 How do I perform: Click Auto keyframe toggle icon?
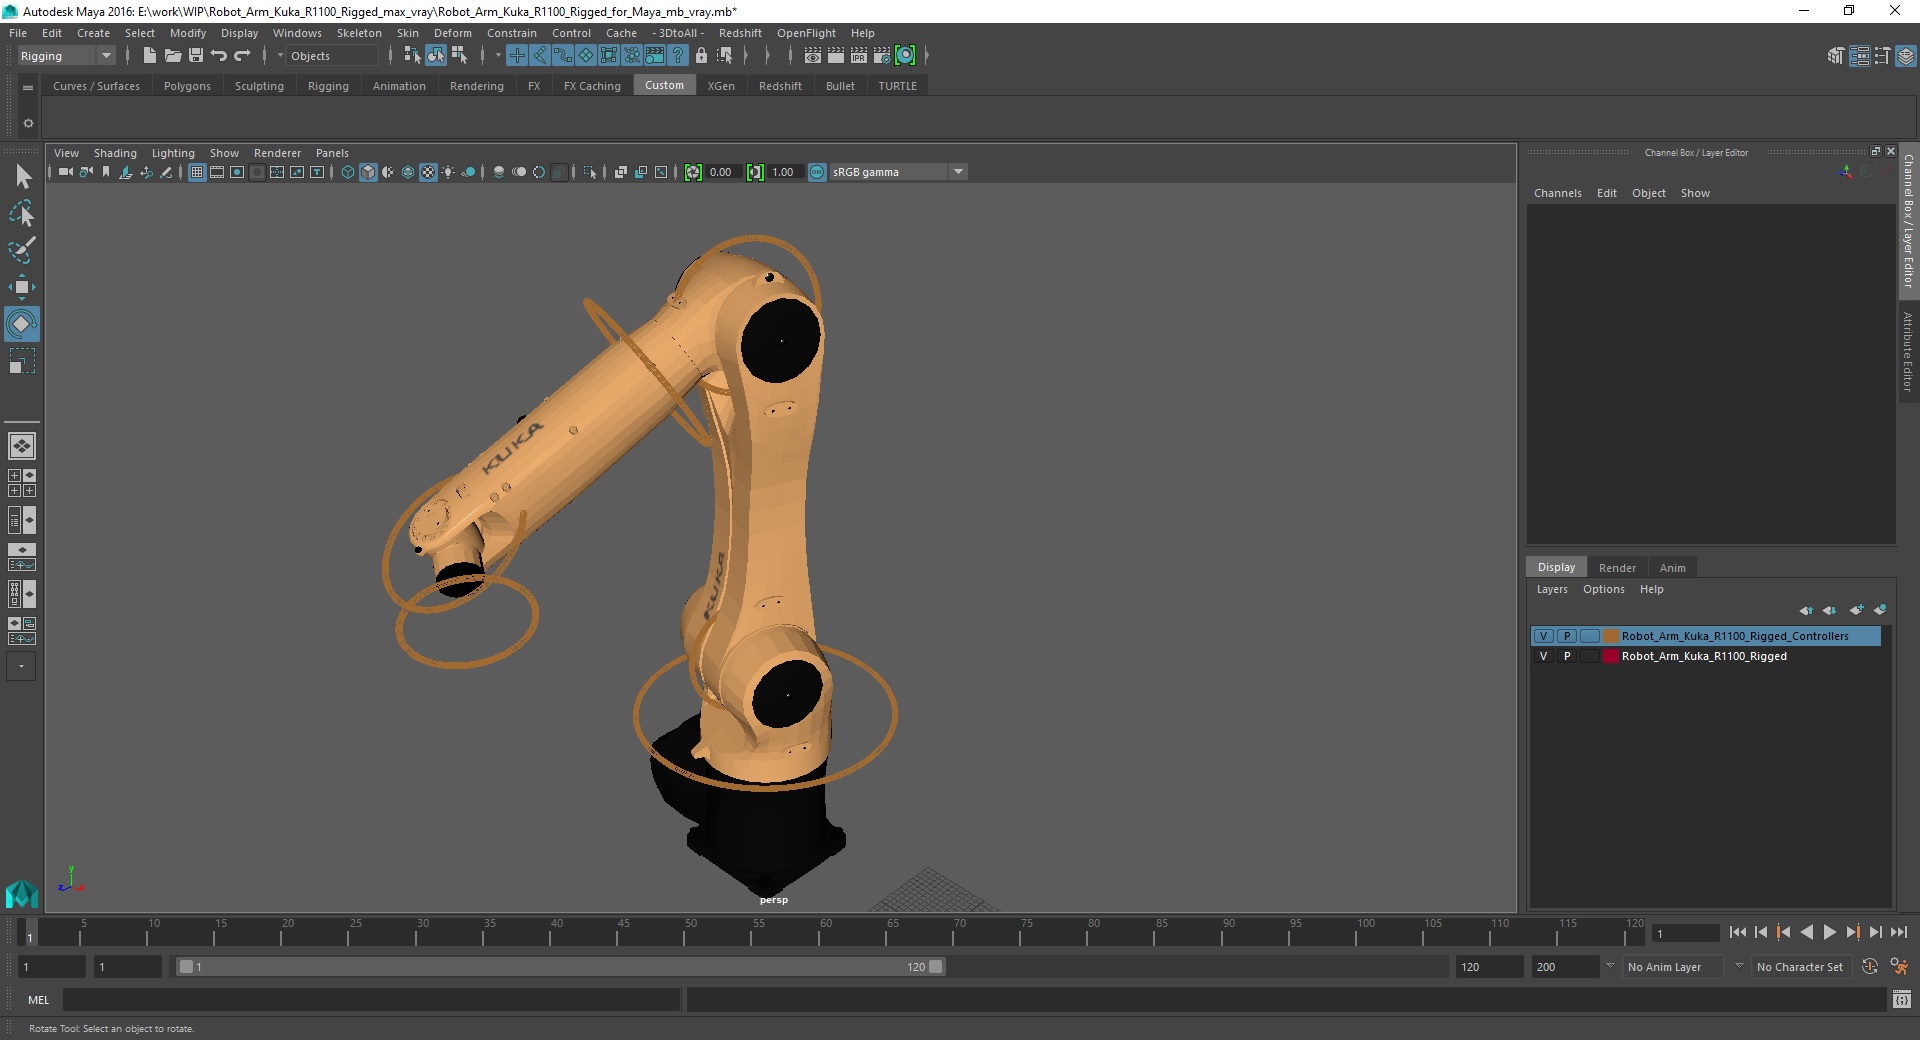[1870, 967]
